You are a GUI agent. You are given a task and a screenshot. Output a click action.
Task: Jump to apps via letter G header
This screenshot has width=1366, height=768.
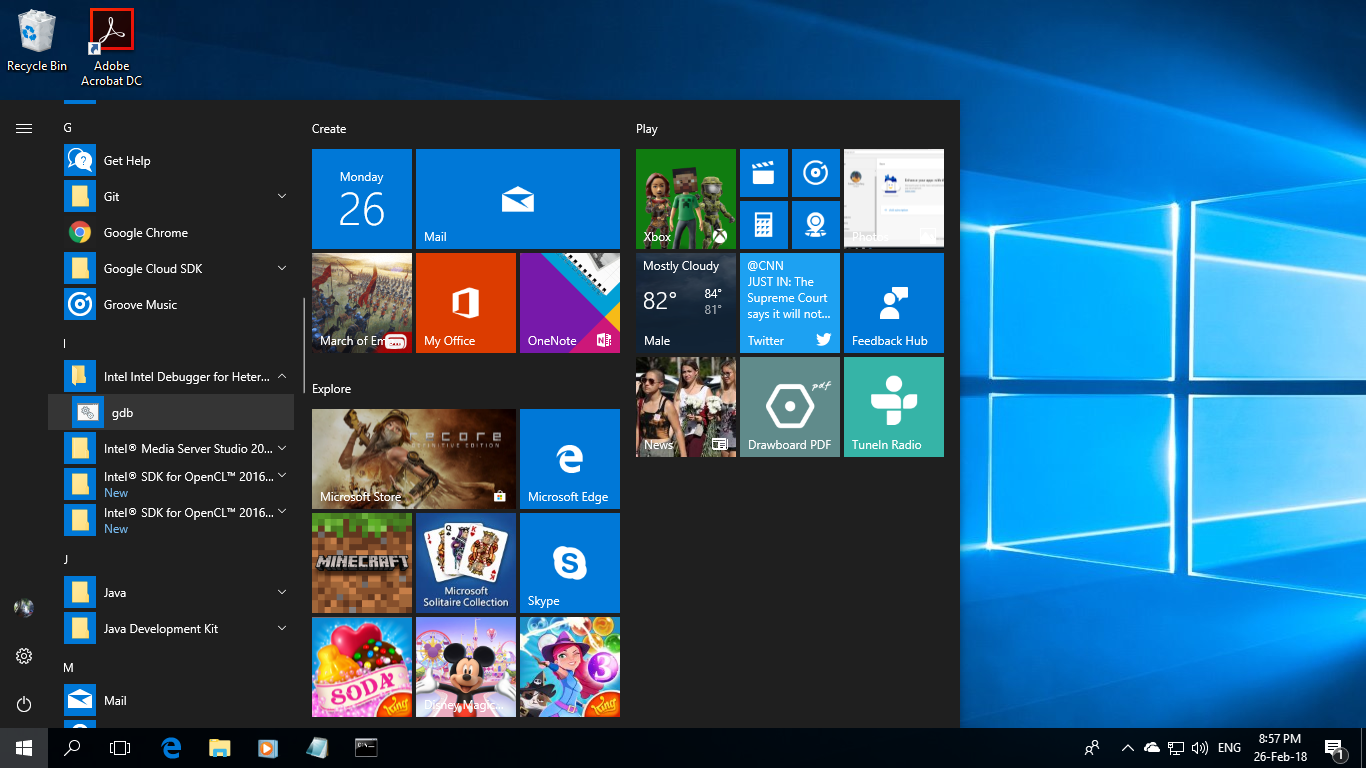click(x=68, y=128)
